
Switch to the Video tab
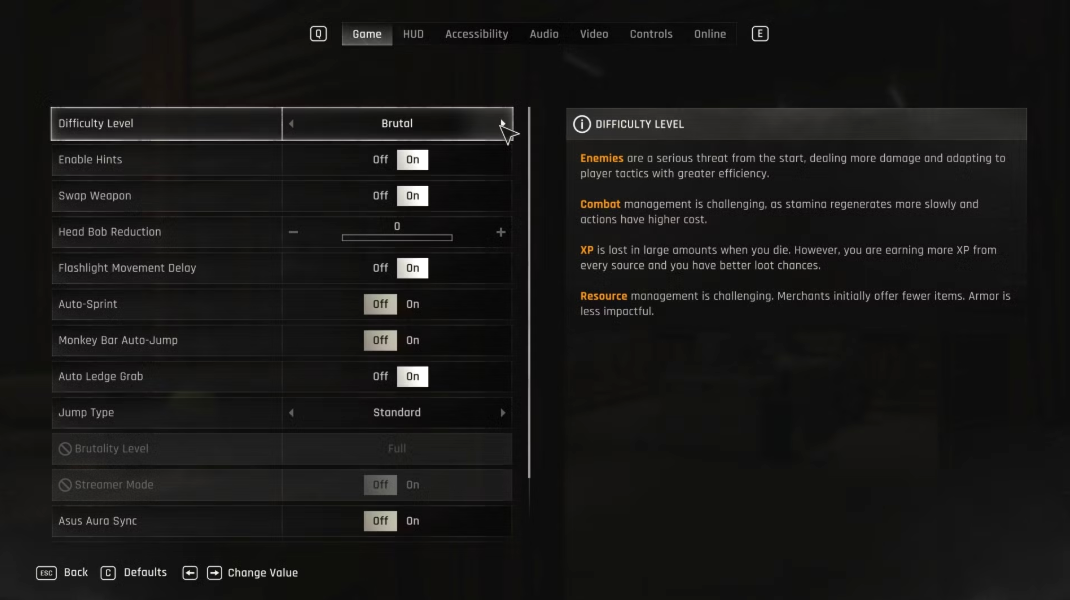(x=594, y=34)
